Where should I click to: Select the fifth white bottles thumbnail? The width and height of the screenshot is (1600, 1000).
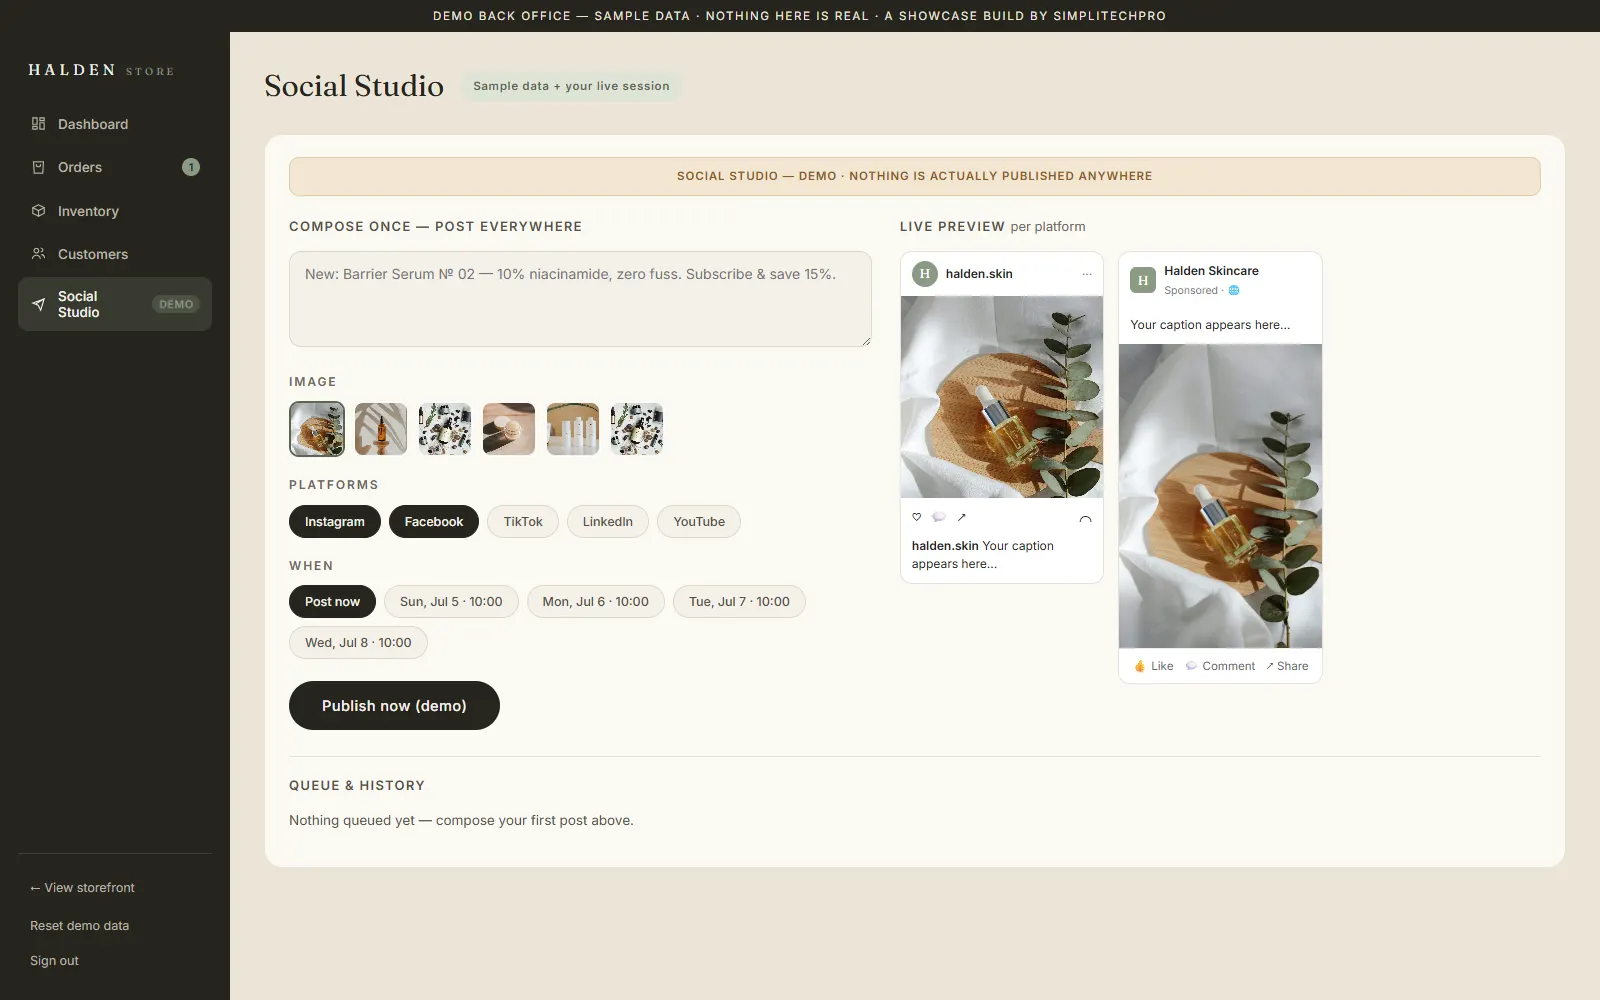(x=573, y=429)
